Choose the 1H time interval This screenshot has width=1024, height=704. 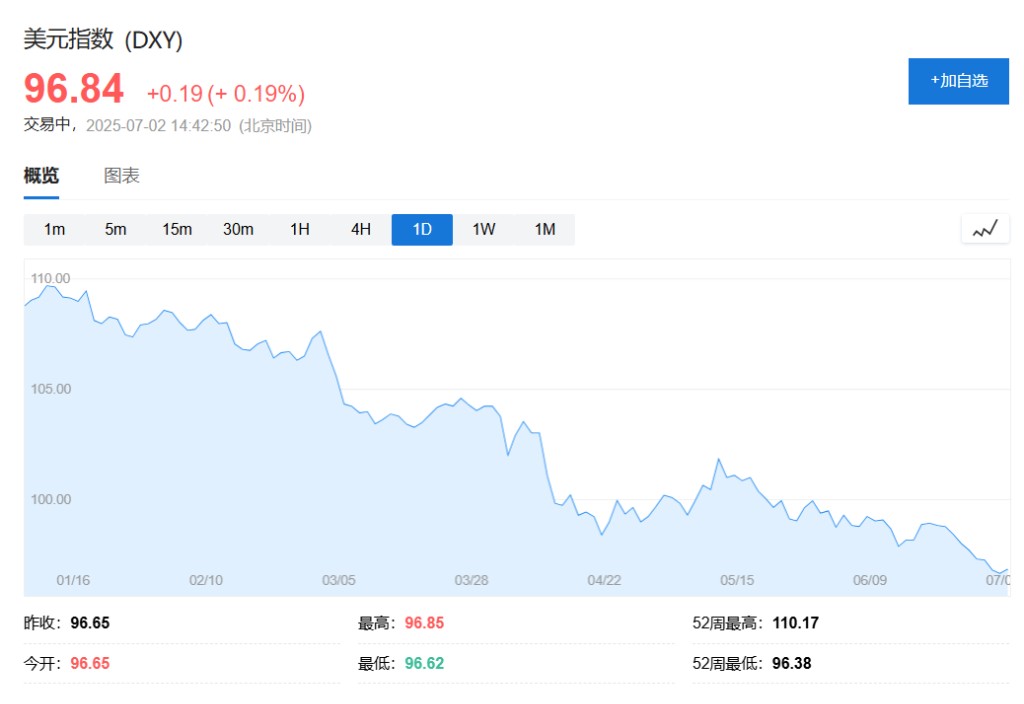pyautogui.click(x=300, y=229)
